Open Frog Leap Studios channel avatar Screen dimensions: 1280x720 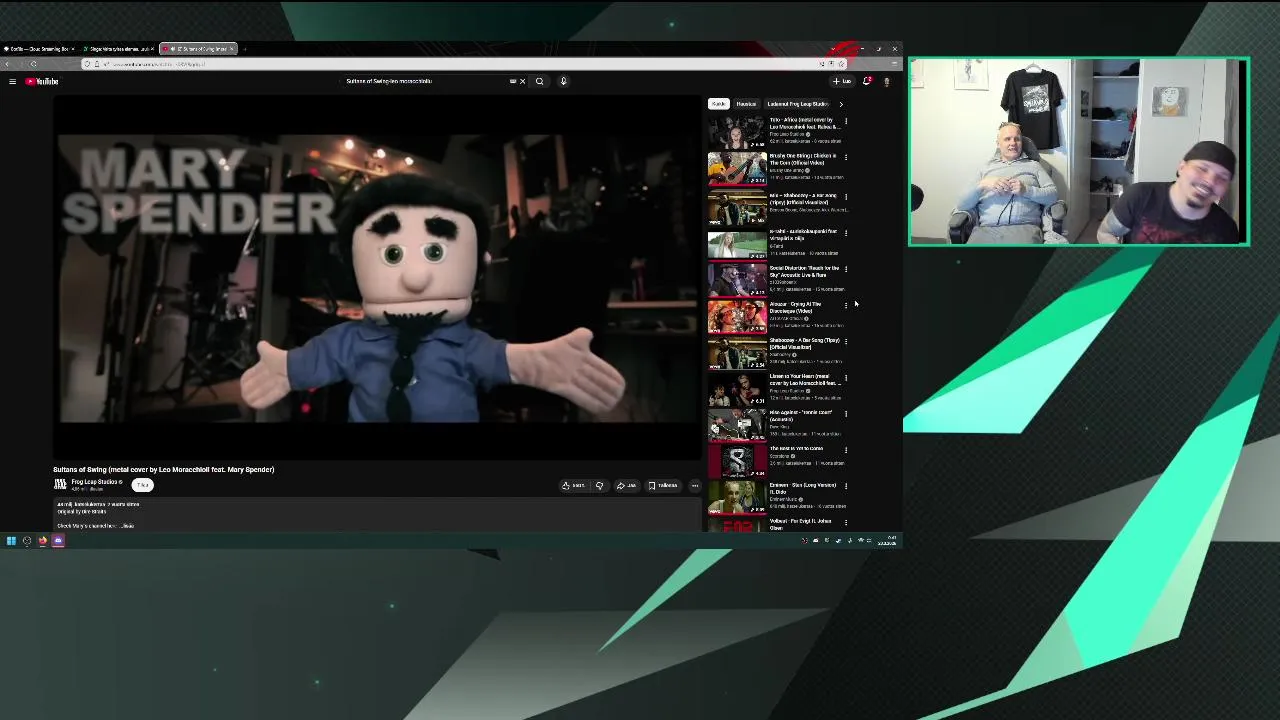[60, 484]
